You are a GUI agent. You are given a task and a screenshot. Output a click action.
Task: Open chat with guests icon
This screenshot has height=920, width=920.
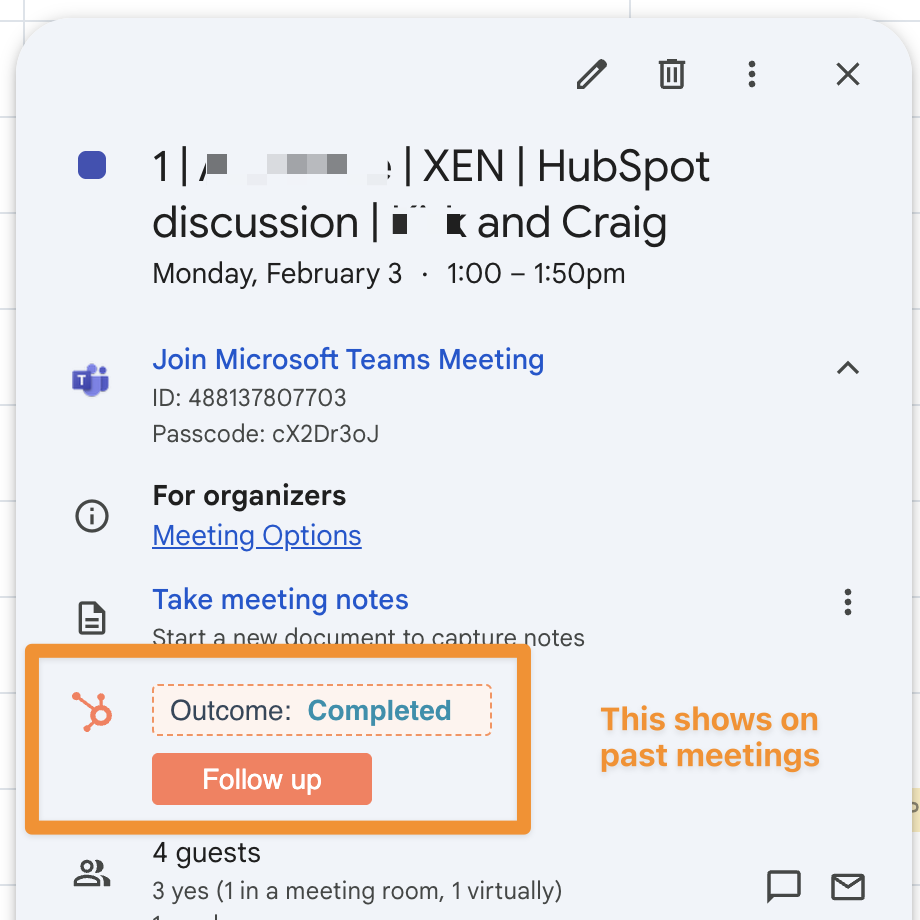pyautogui.click(x=783, y=886)
